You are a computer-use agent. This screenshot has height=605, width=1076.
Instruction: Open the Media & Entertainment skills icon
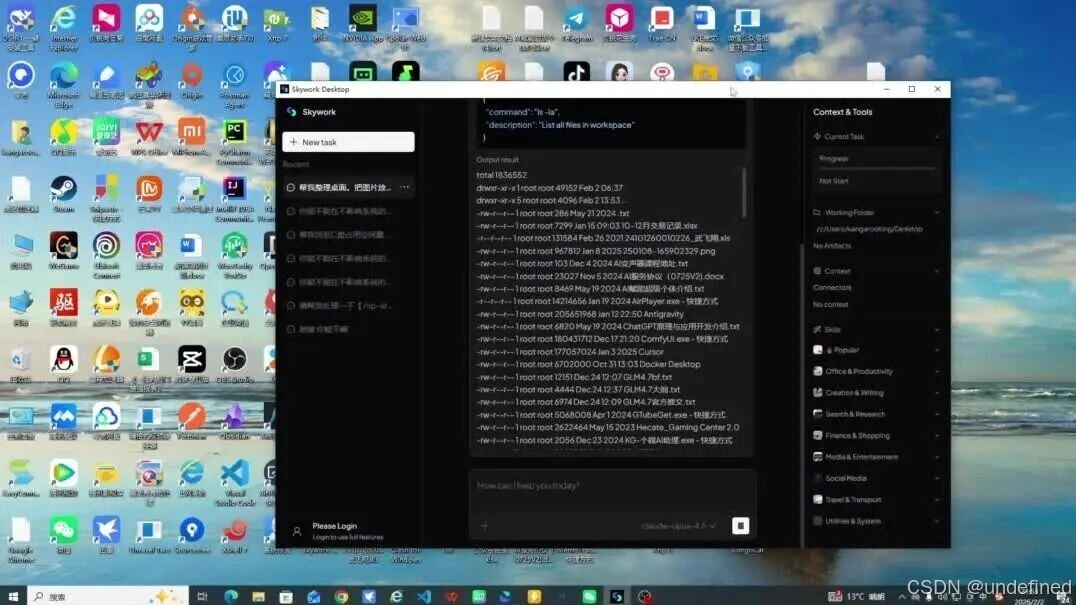tap(817, 457)
